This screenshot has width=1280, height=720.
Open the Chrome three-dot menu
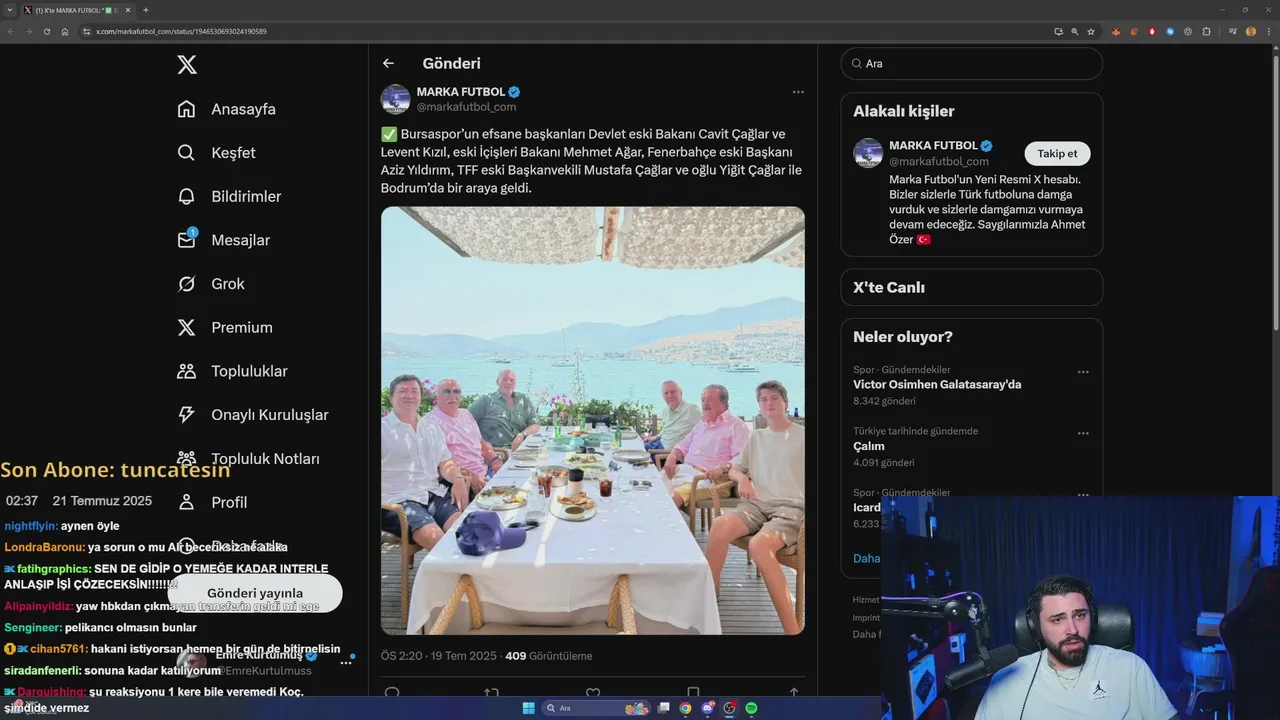coord(1268,31)
